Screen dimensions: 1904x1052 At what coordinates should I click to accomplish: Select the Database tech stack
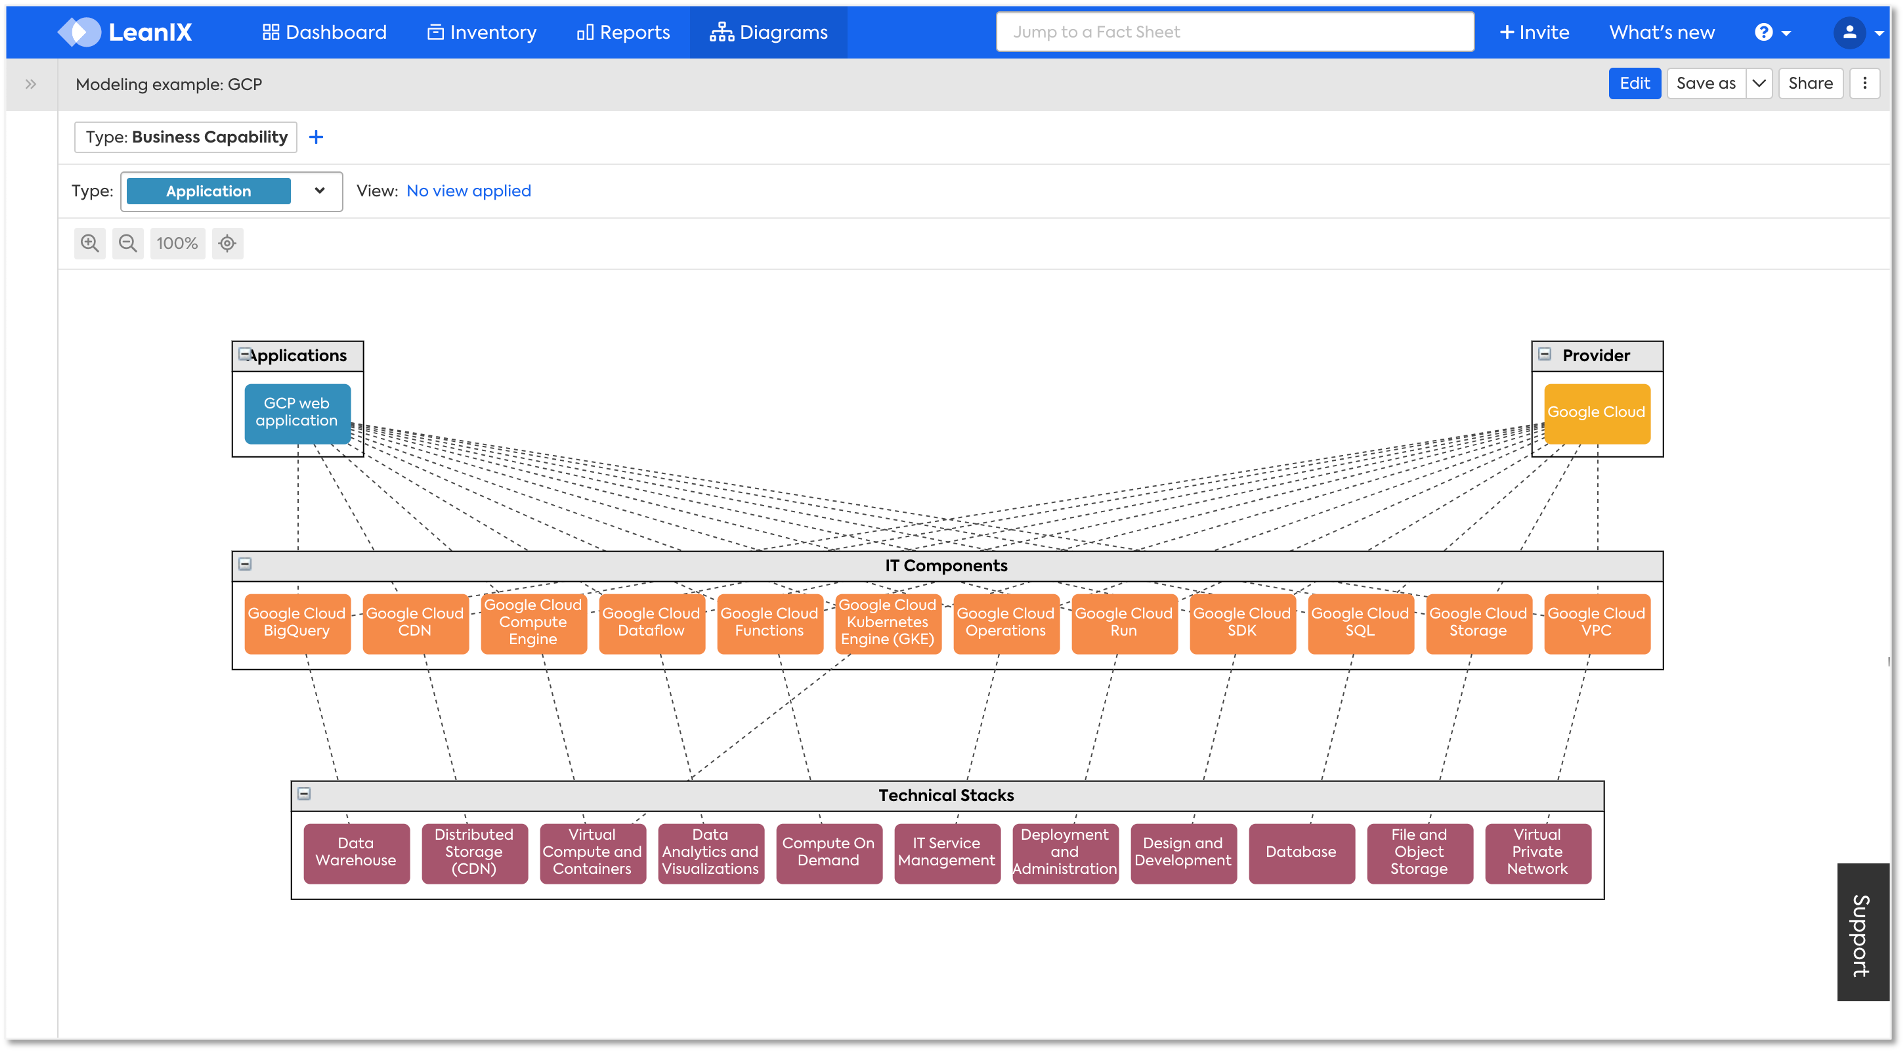coord(1301,853)
